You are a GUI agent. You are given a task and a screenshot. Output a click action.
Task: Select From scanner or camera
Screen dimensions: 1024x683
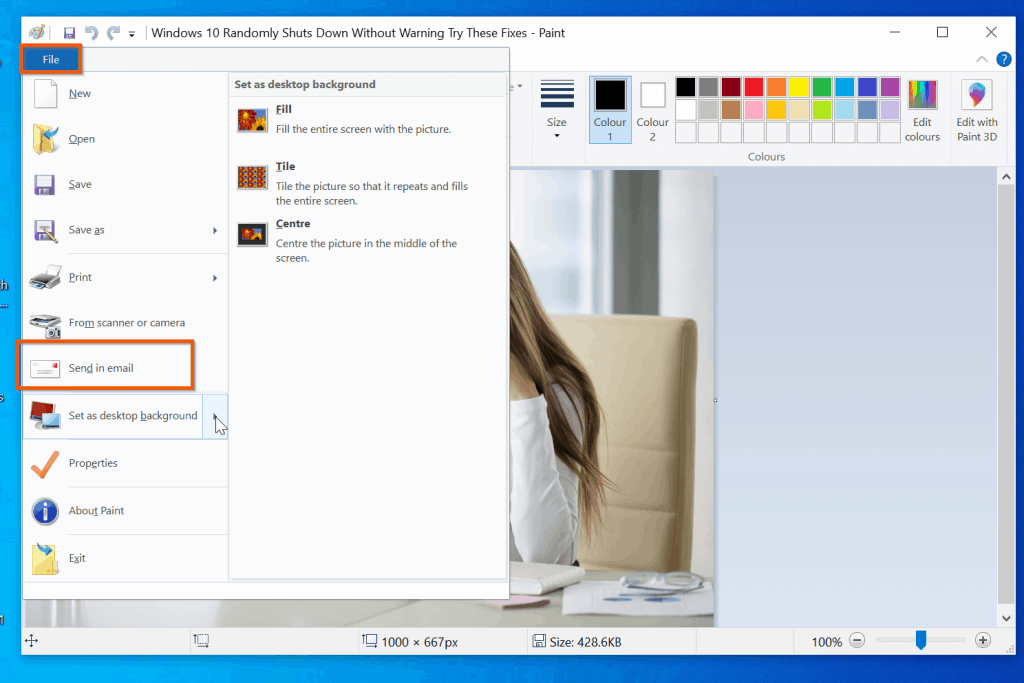(x=125, y=323)
